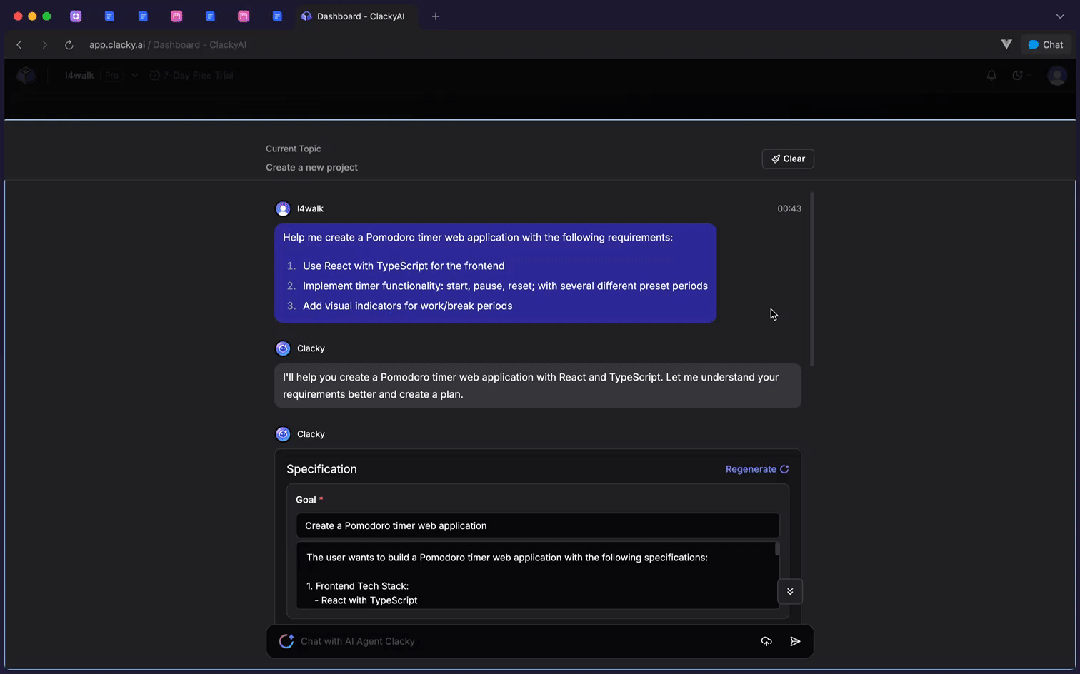
Task: Expand the tab list chevron at top right
Action: (1060, 17)
